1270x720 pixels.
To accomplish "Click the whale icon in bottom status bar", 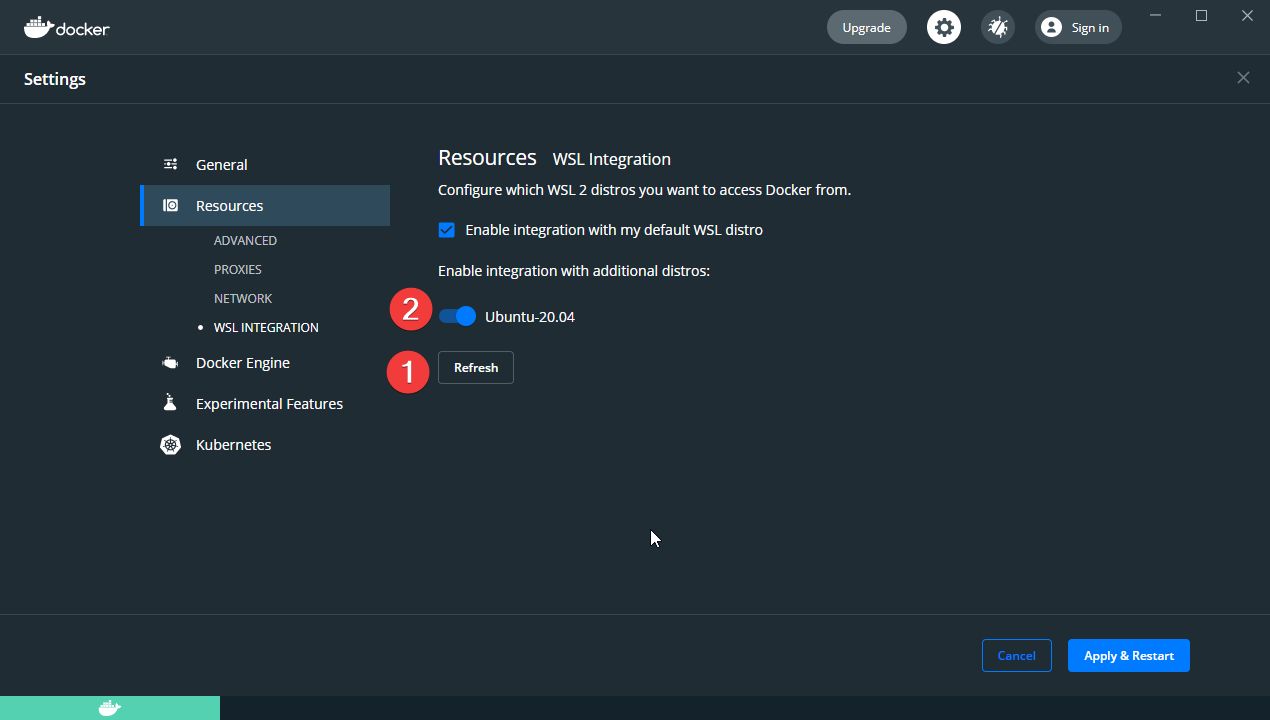I will click(110, 708).
